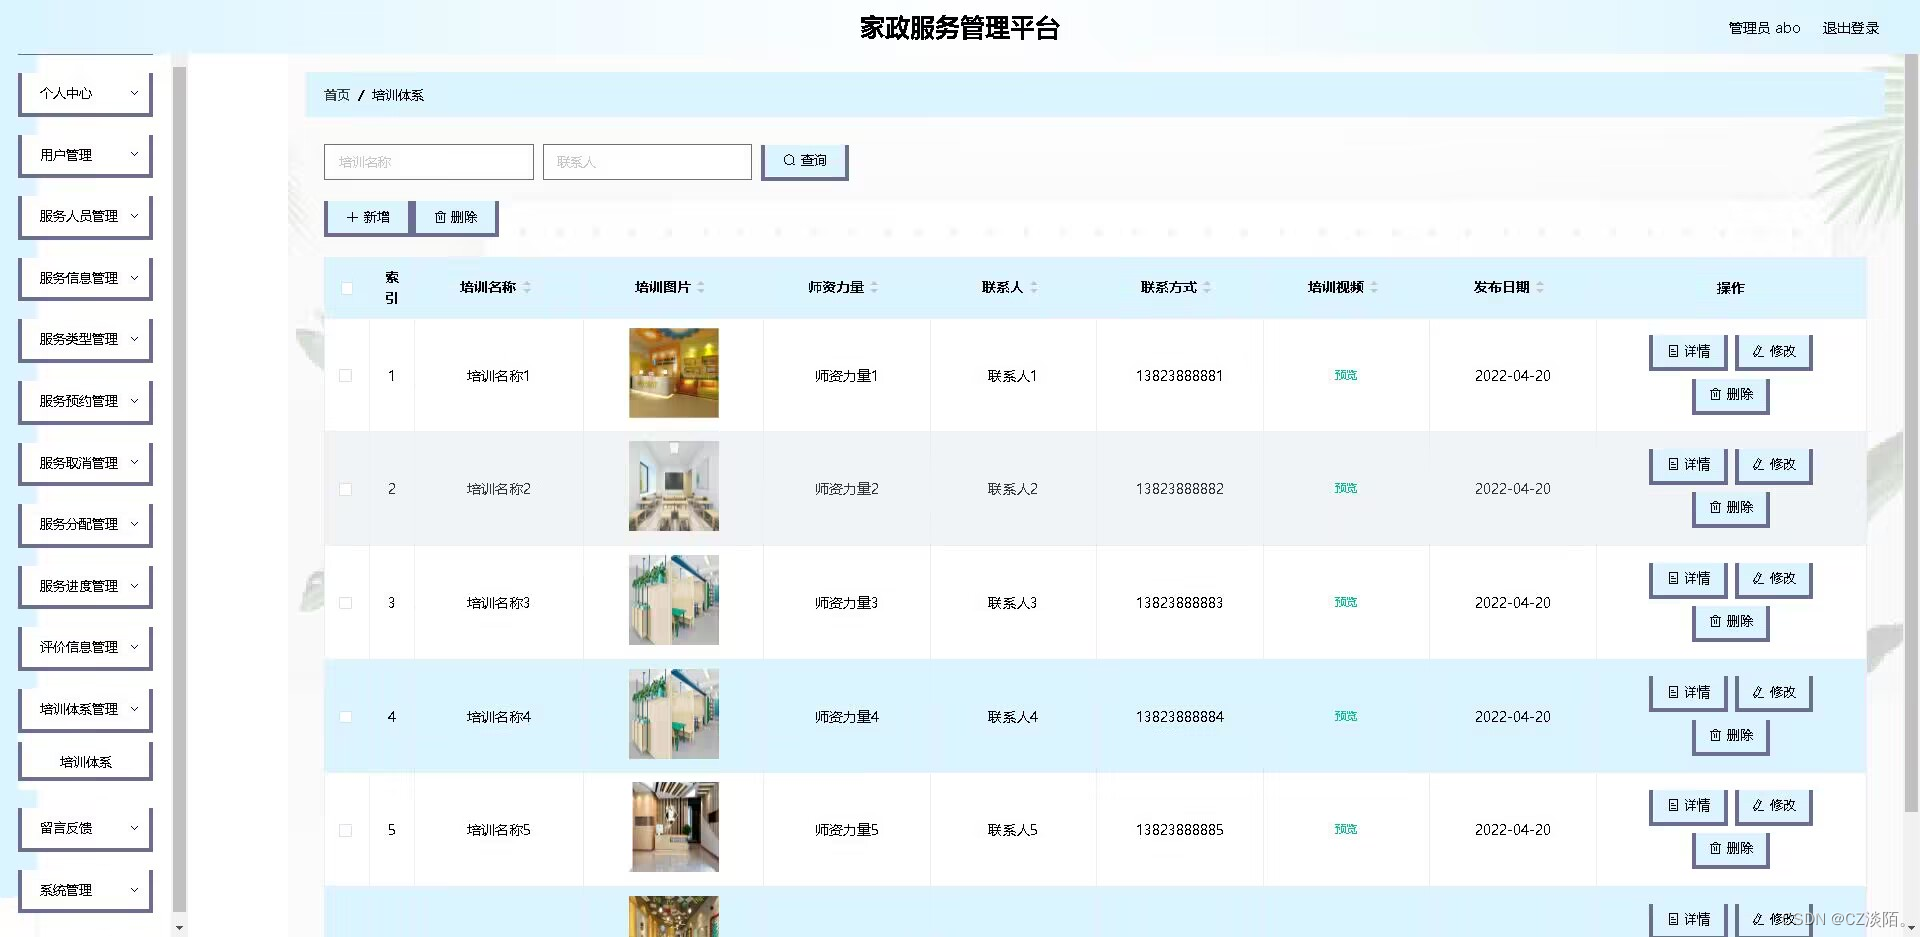Click the 新增 add button
Viewport: 1920px width, 937px height.
[368, 218]
